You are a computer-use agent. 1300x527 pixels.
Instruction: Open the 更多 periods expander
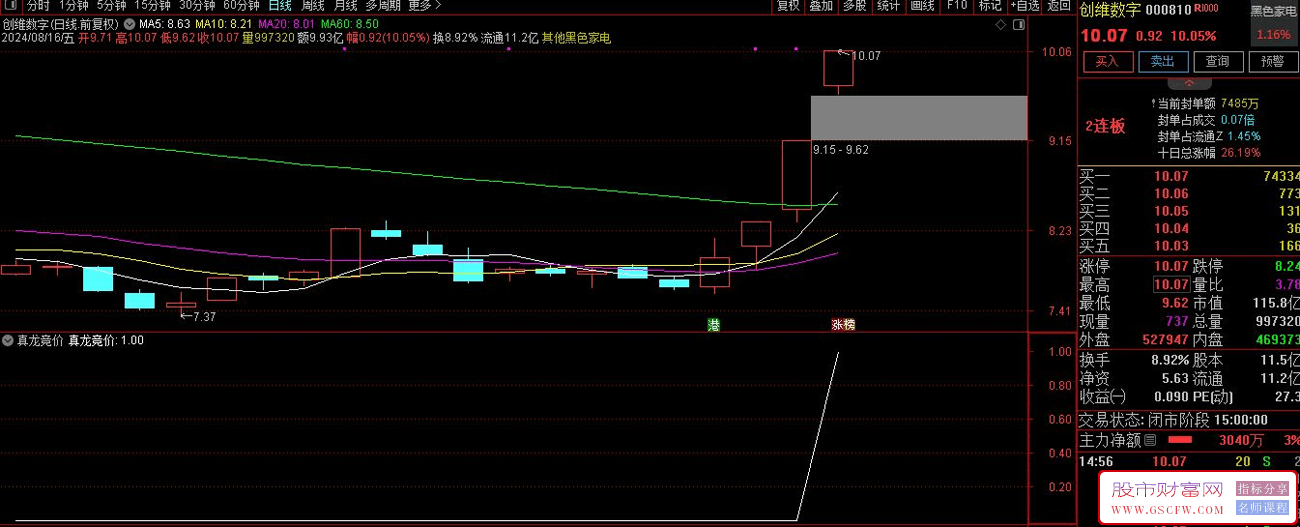425,5
